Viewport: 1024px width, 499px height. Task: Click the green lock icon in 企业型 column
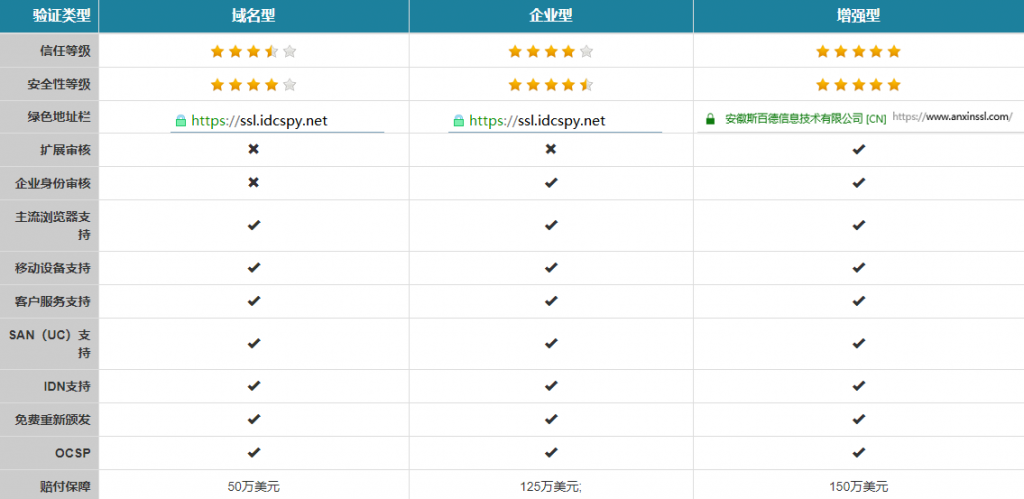pyautogui.click(x=459, y=121)
